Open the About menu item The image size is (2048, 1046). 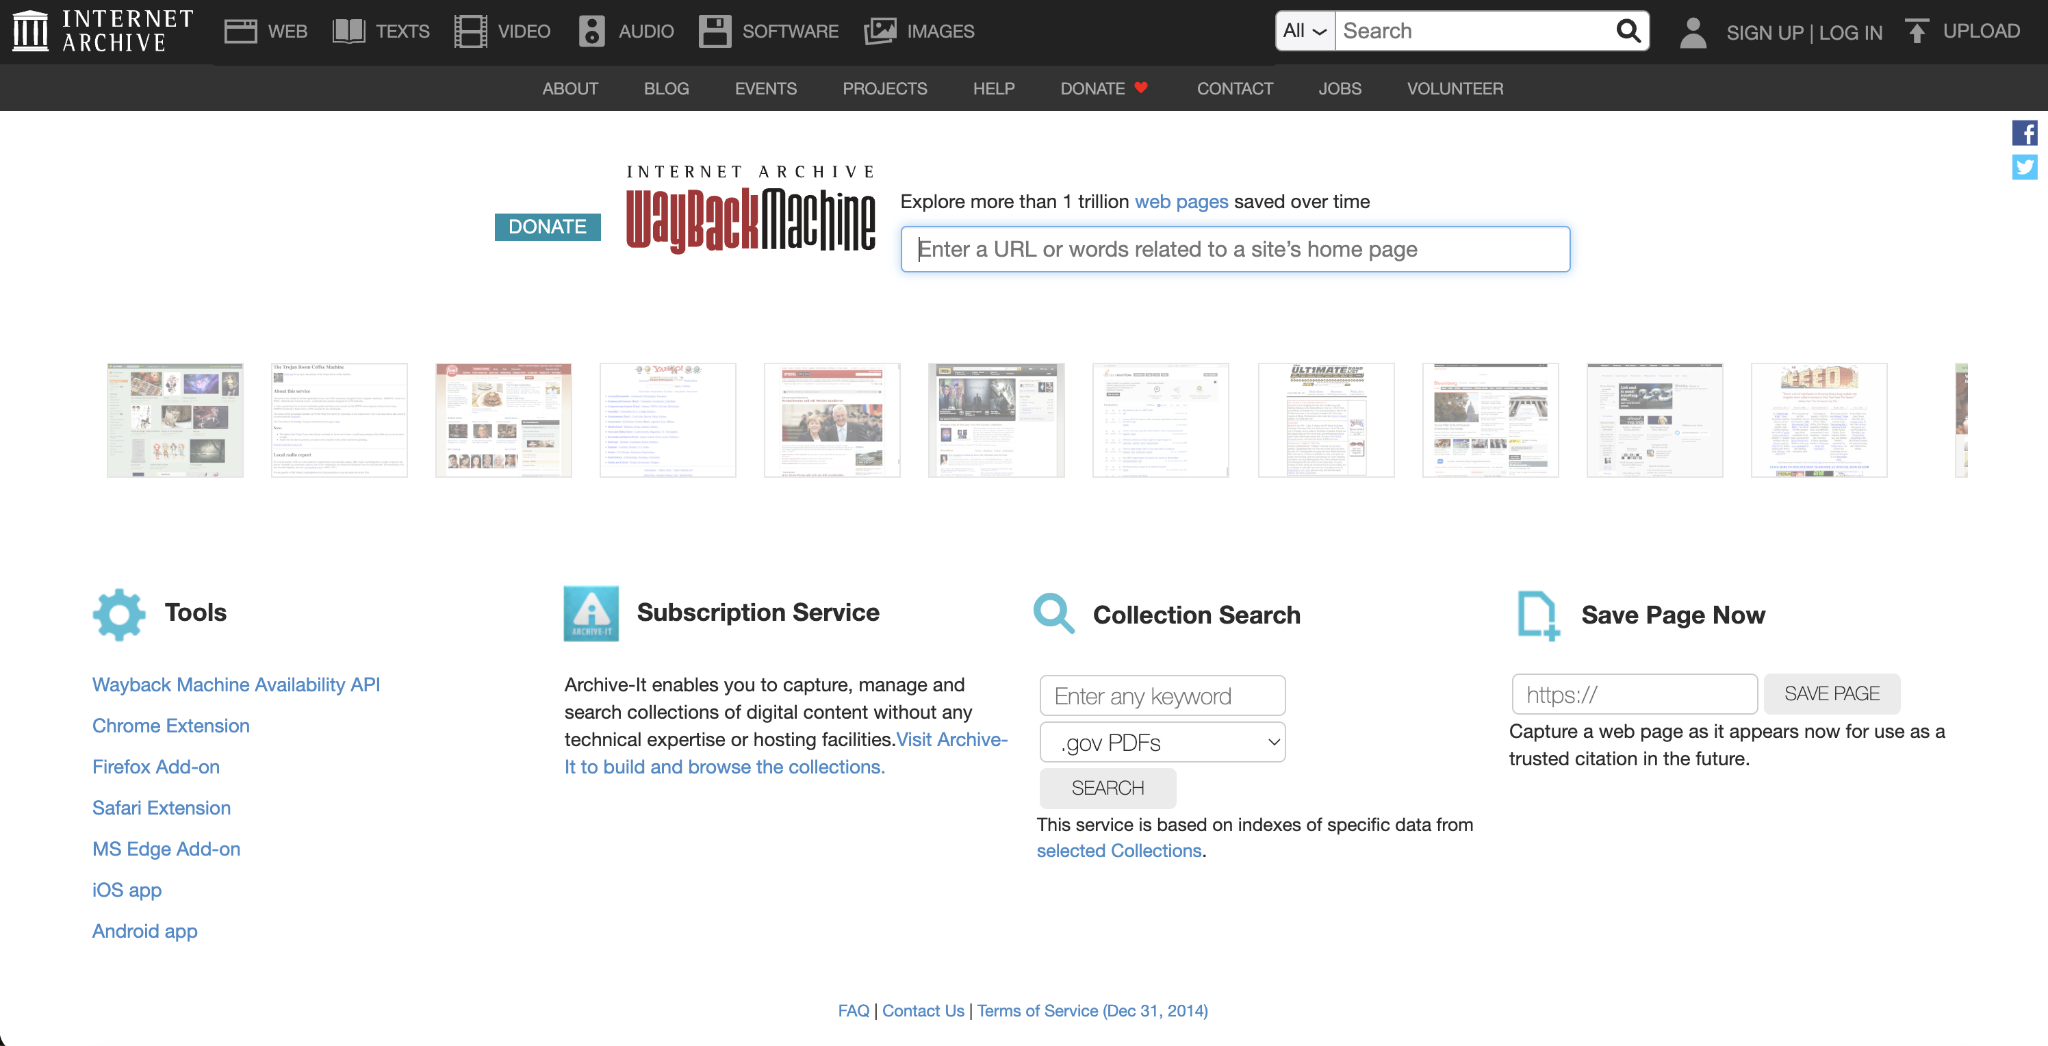tap(570, 89)
